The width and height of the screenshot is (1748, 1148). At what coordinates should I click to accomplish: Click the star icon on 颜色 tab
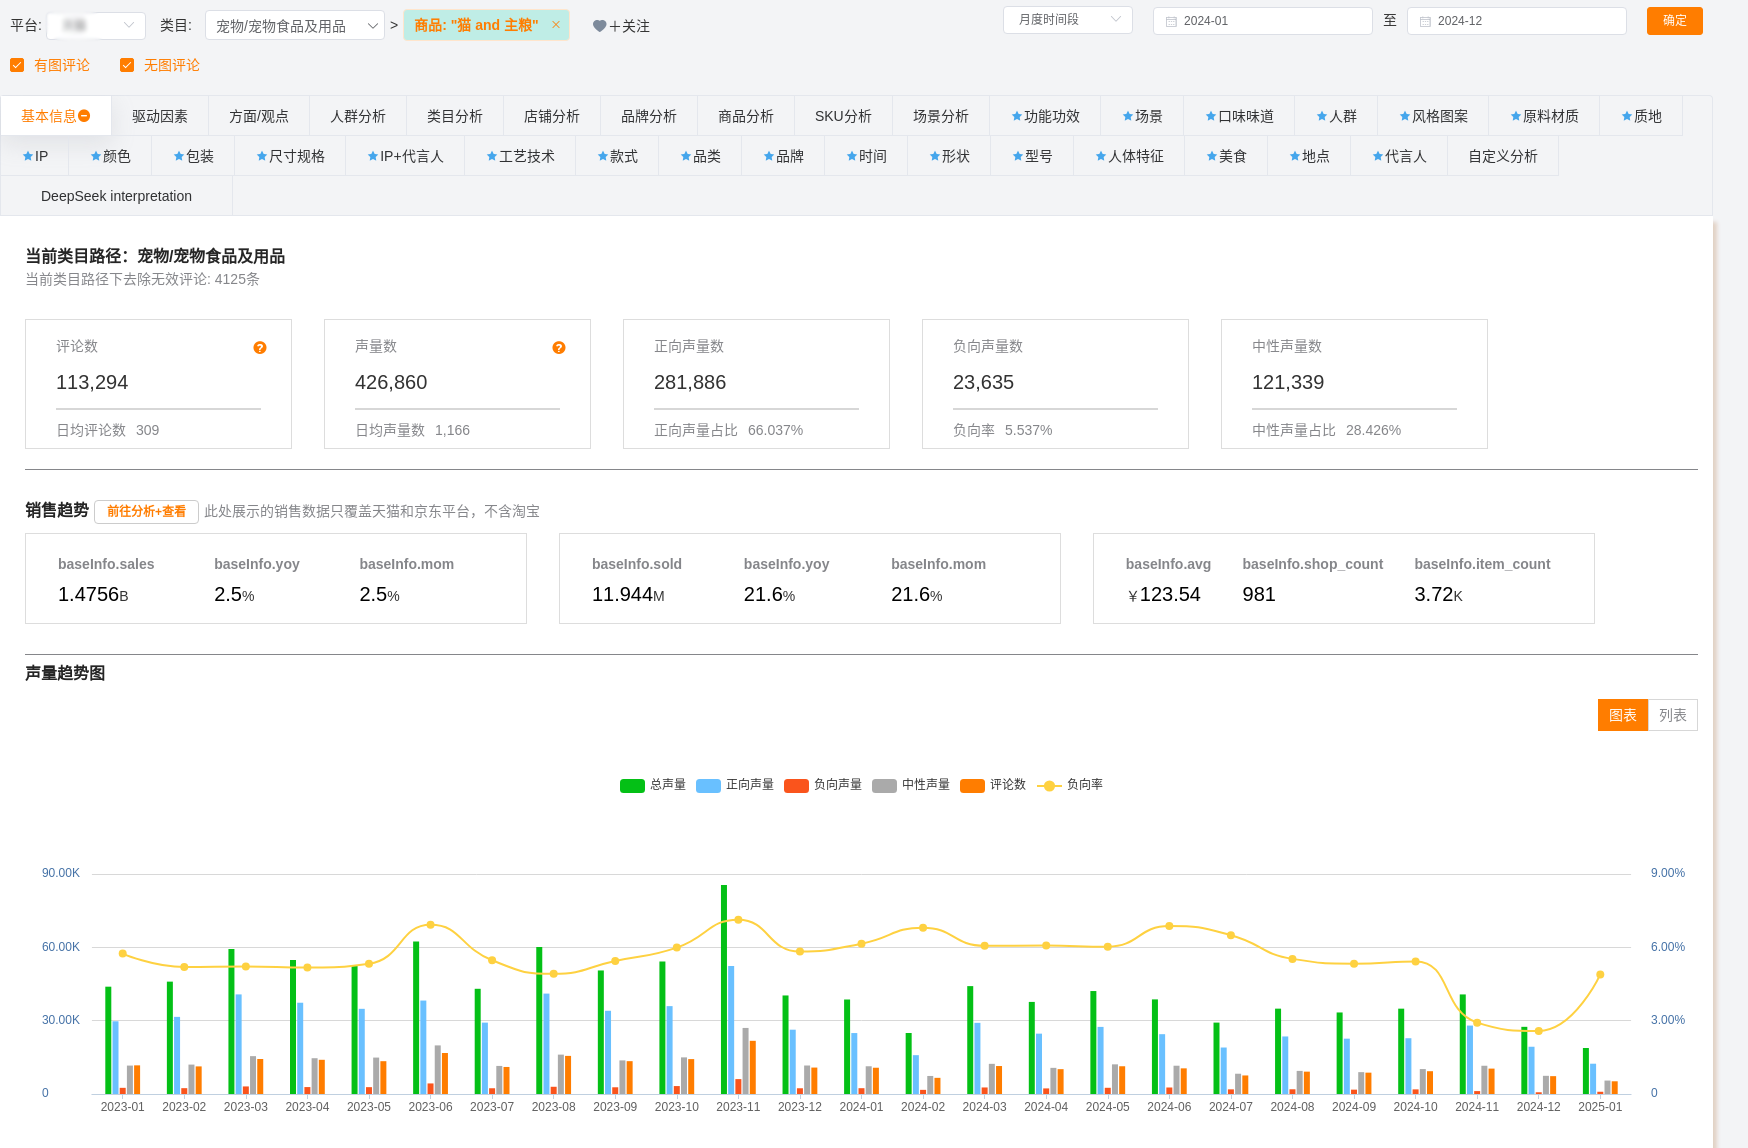click(x=96, y=157)
